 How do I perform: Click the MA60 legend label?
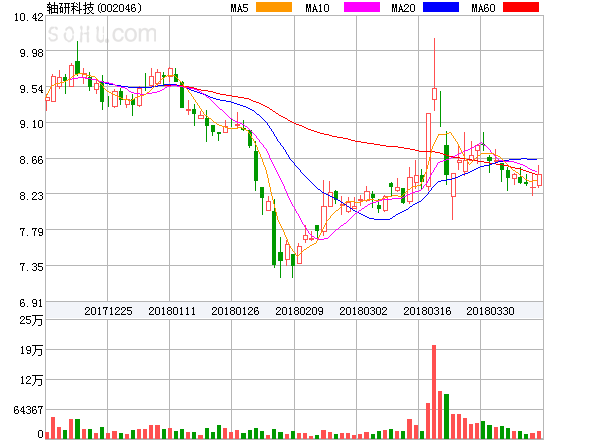(483, 8)
